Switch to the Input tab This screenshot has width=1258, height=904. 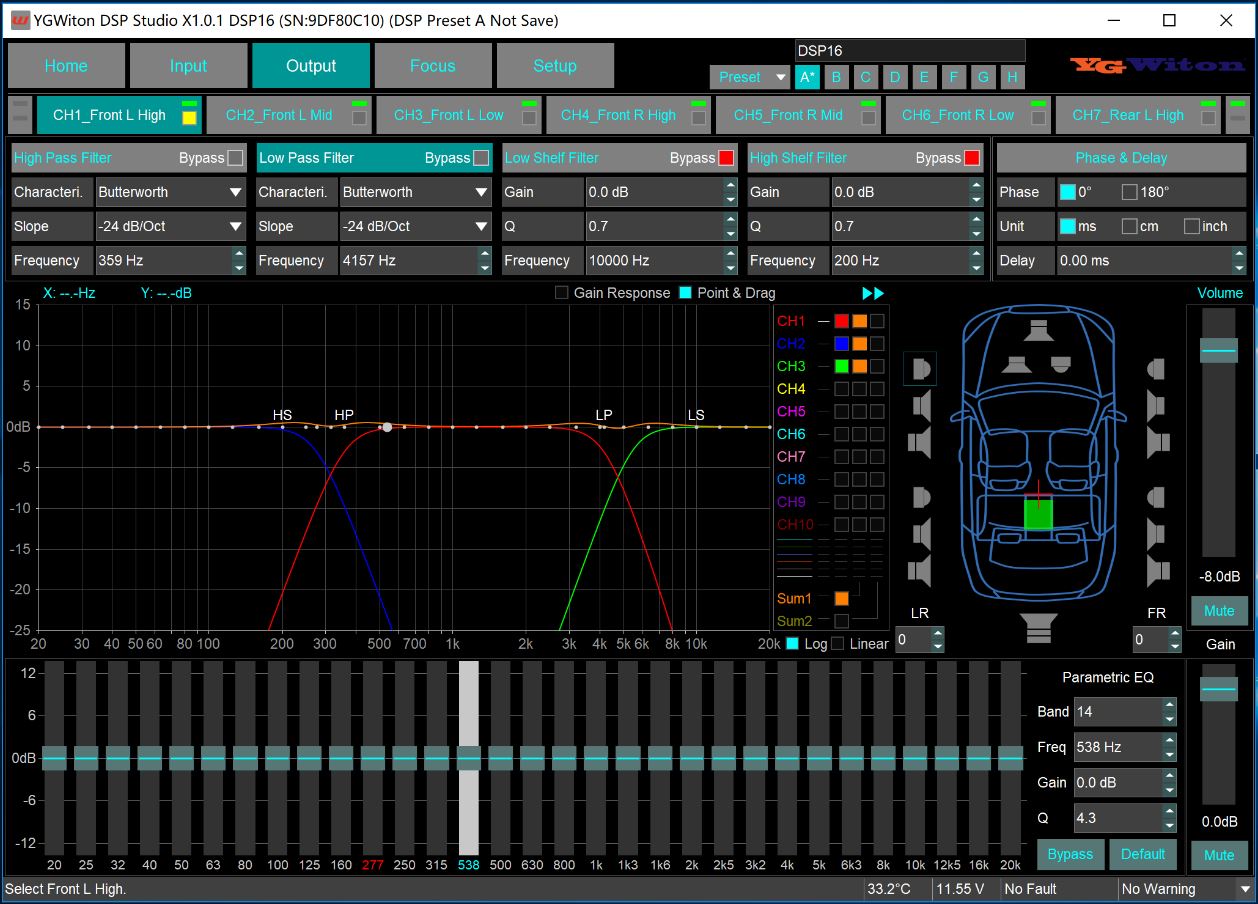188,66
